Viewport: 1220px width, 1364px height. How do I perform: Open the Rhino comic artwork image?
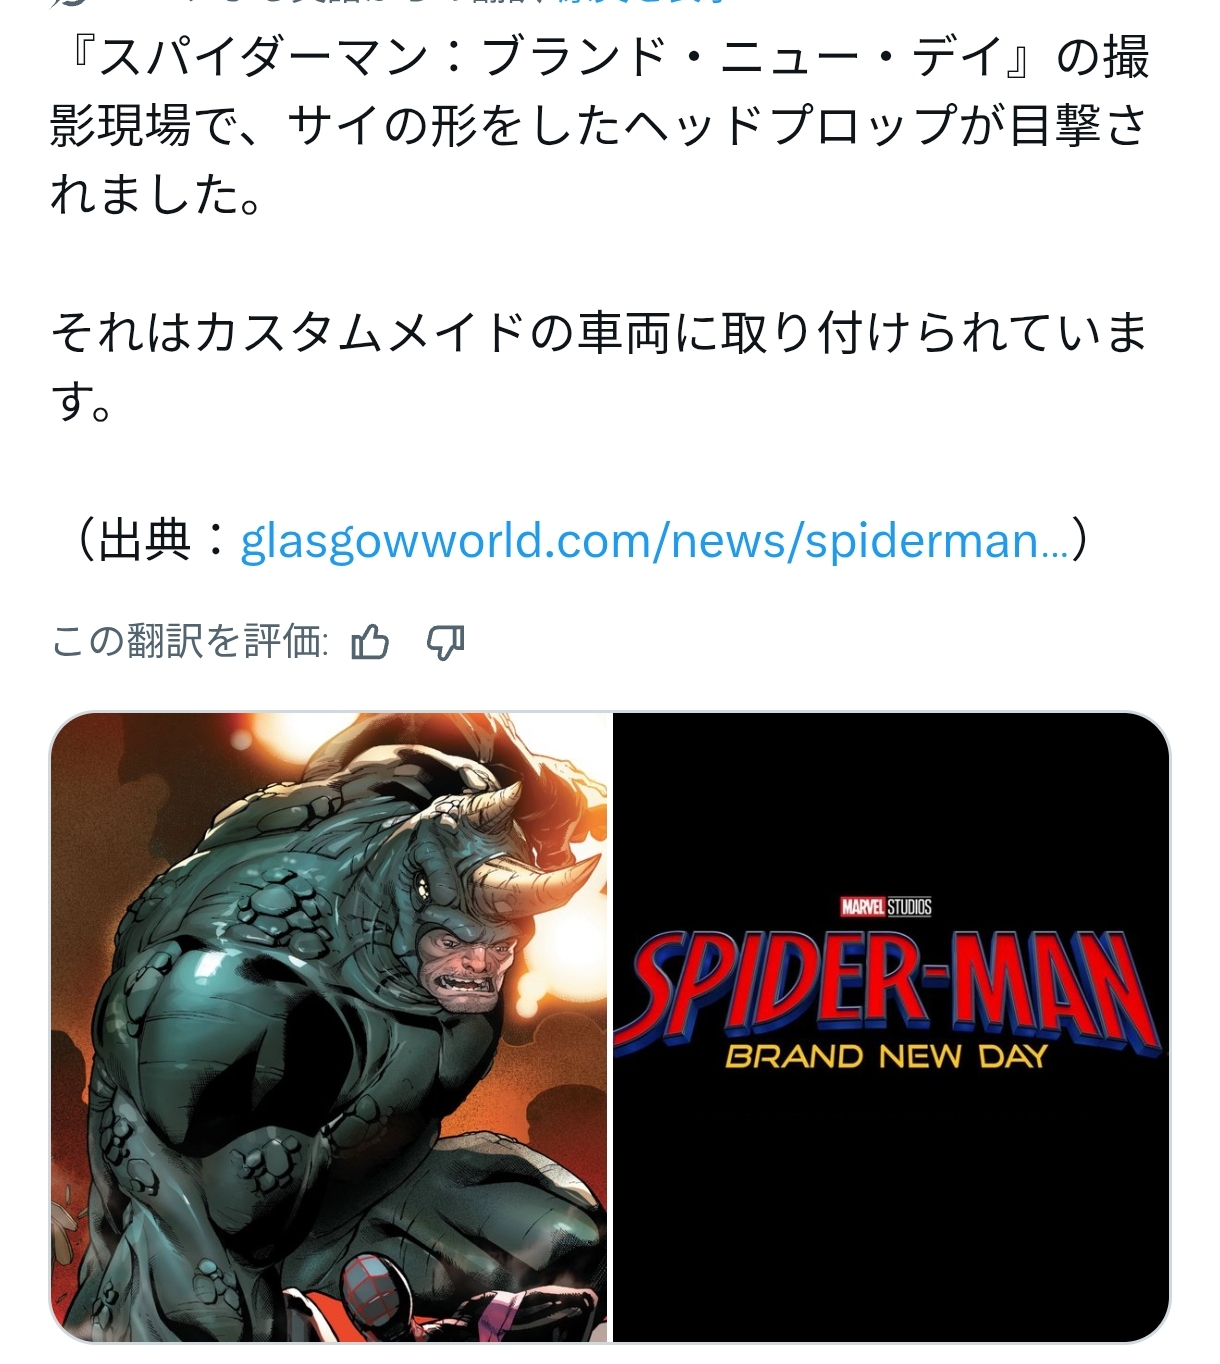point(329,1027)
